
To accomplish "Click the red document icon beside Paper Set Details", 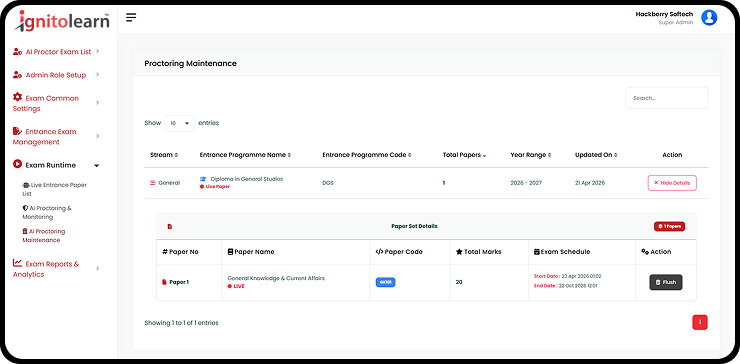I will click(x=170, y=227).
